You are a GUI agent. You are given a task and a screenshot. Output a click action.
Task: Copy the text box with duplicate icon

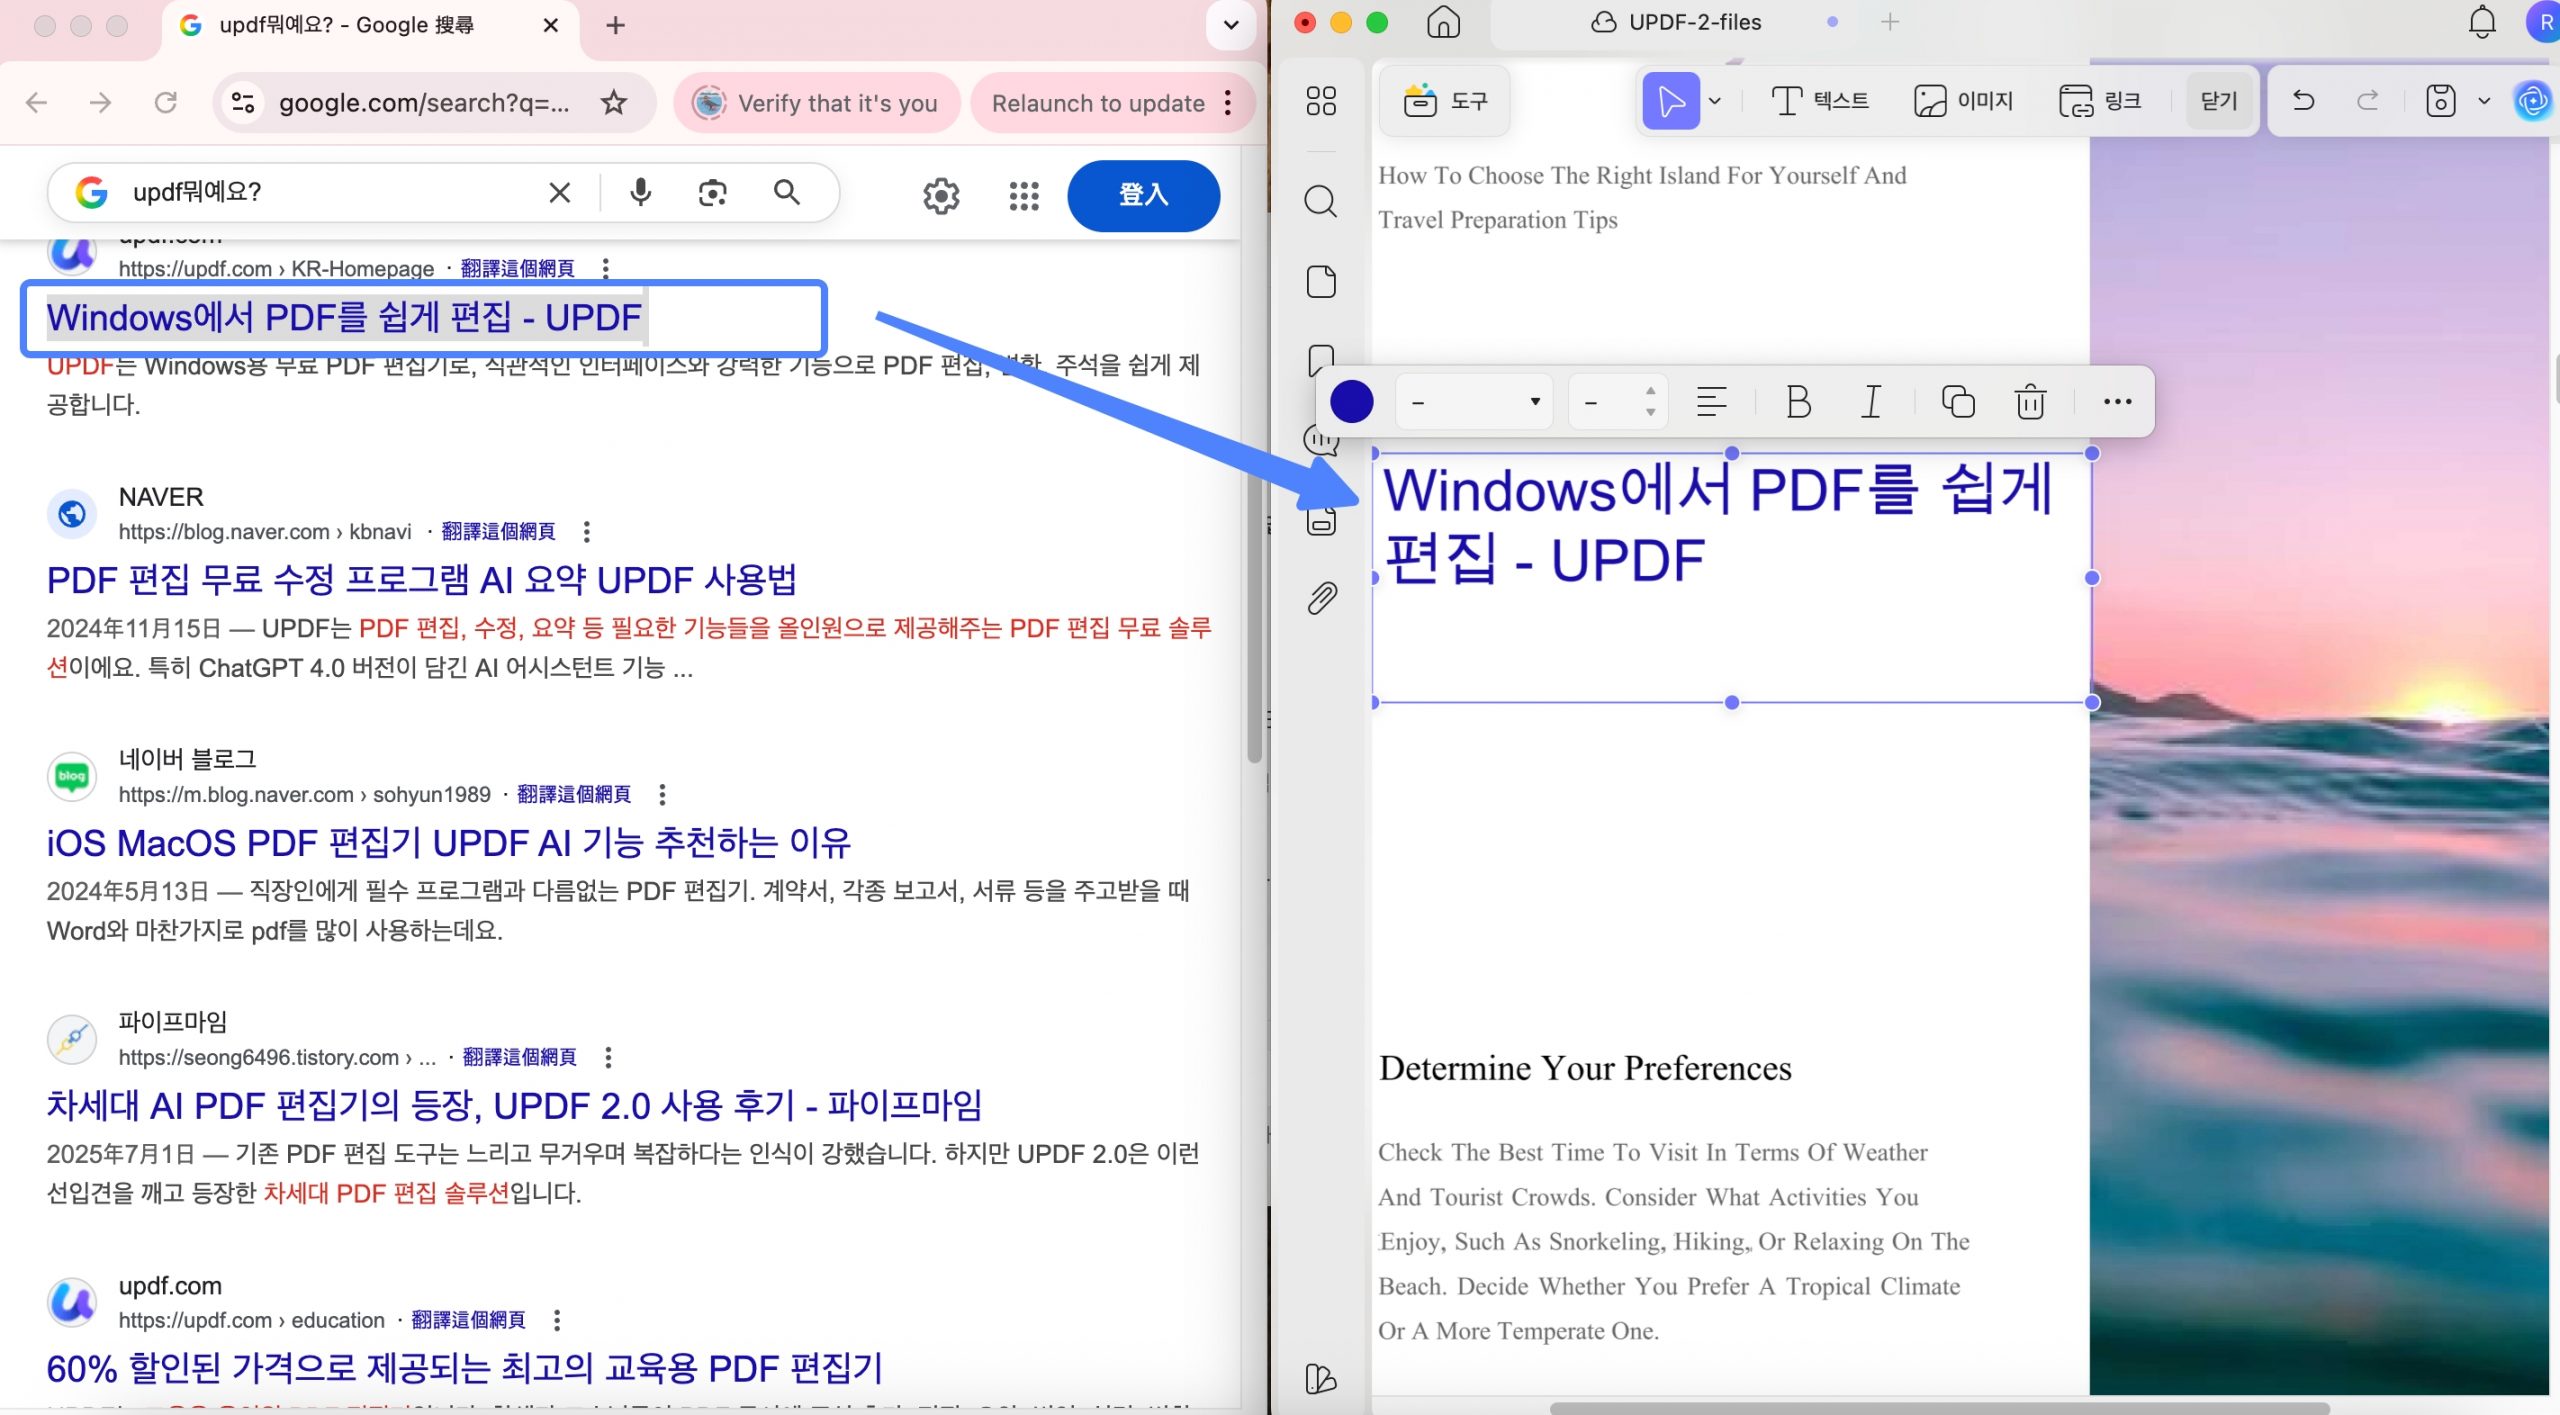click(x=1958, y=402)
